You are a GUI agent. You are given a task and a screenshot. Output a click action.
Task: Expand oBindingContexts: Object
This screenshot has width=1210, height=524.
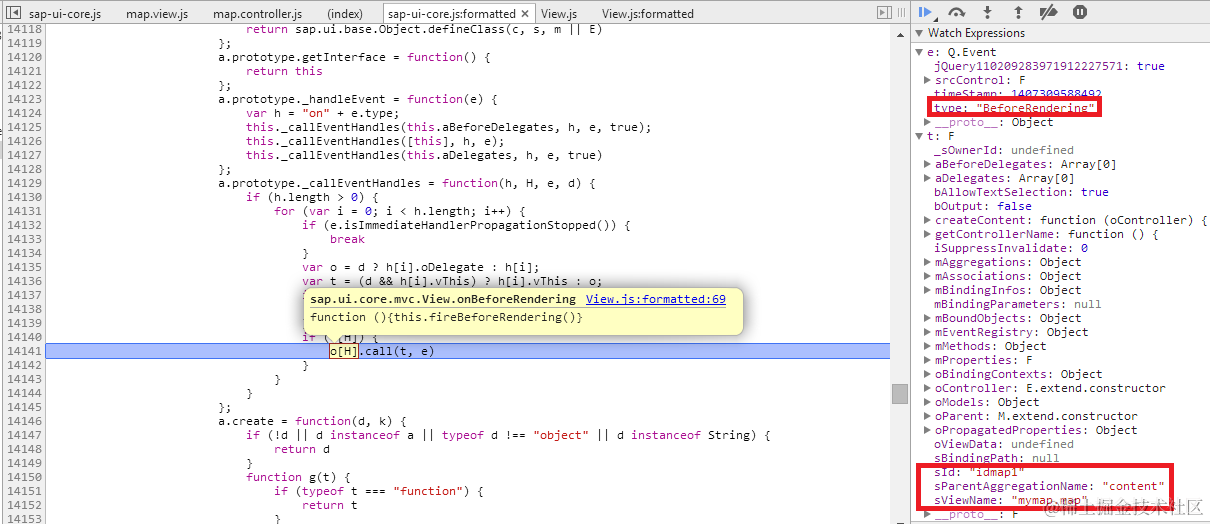pos(929,374)
